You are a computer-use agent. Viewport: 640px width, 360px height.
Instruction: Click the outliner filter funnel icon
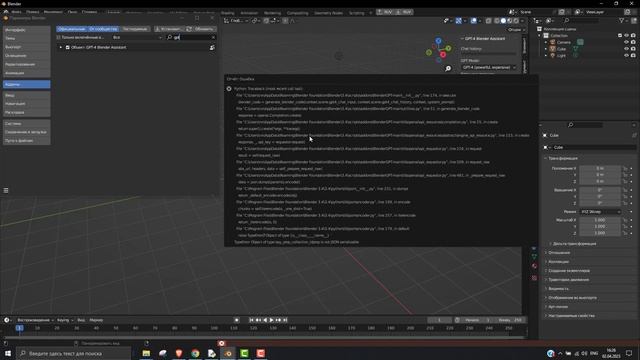click(x=622, y=20)
